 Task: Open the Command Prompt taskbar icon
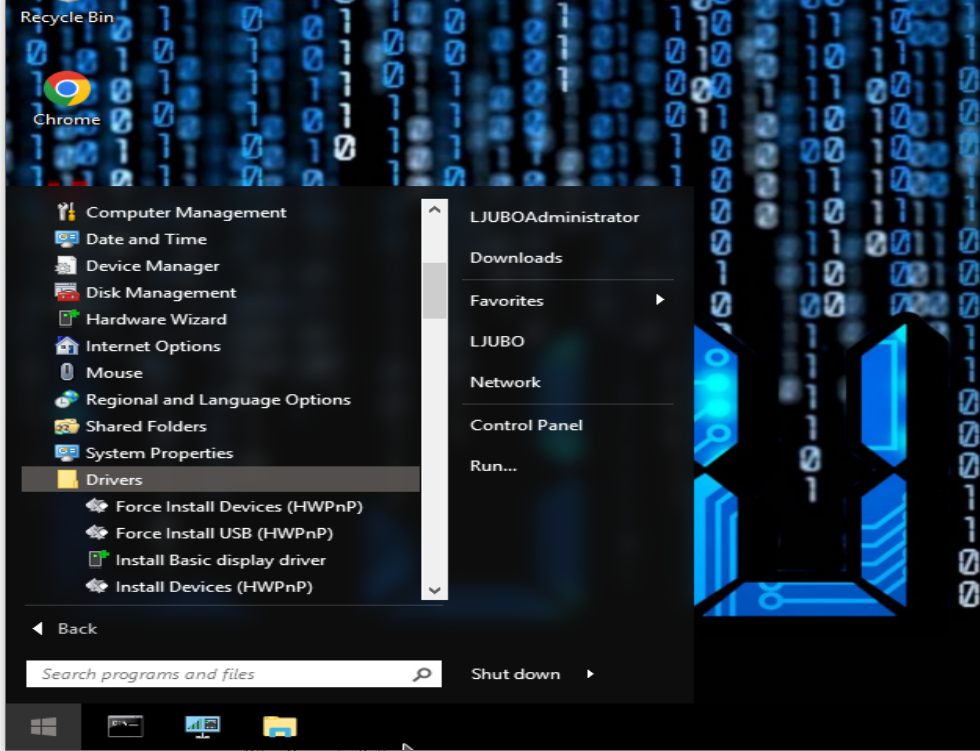tap(125, 727)
